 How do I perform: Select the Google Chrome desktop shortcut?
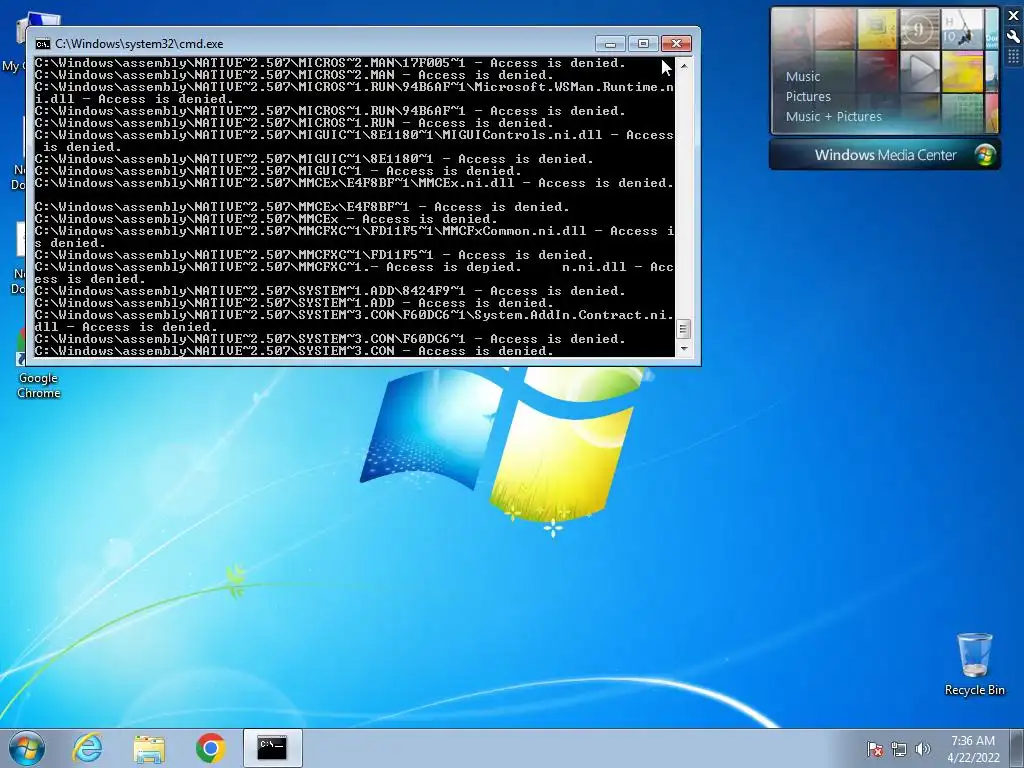[x=38, y=366]
